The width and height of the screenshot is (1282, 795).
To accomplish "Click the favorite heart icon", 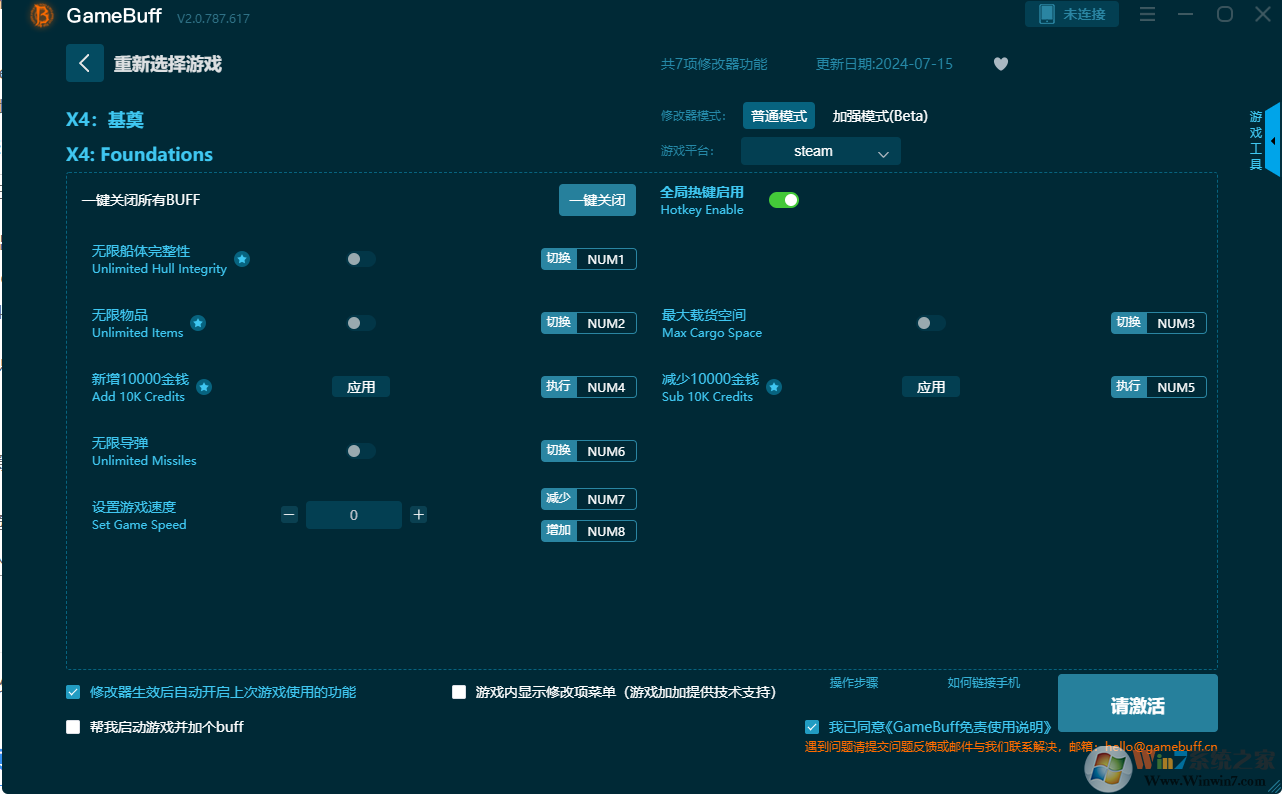I will (1000, 64).
